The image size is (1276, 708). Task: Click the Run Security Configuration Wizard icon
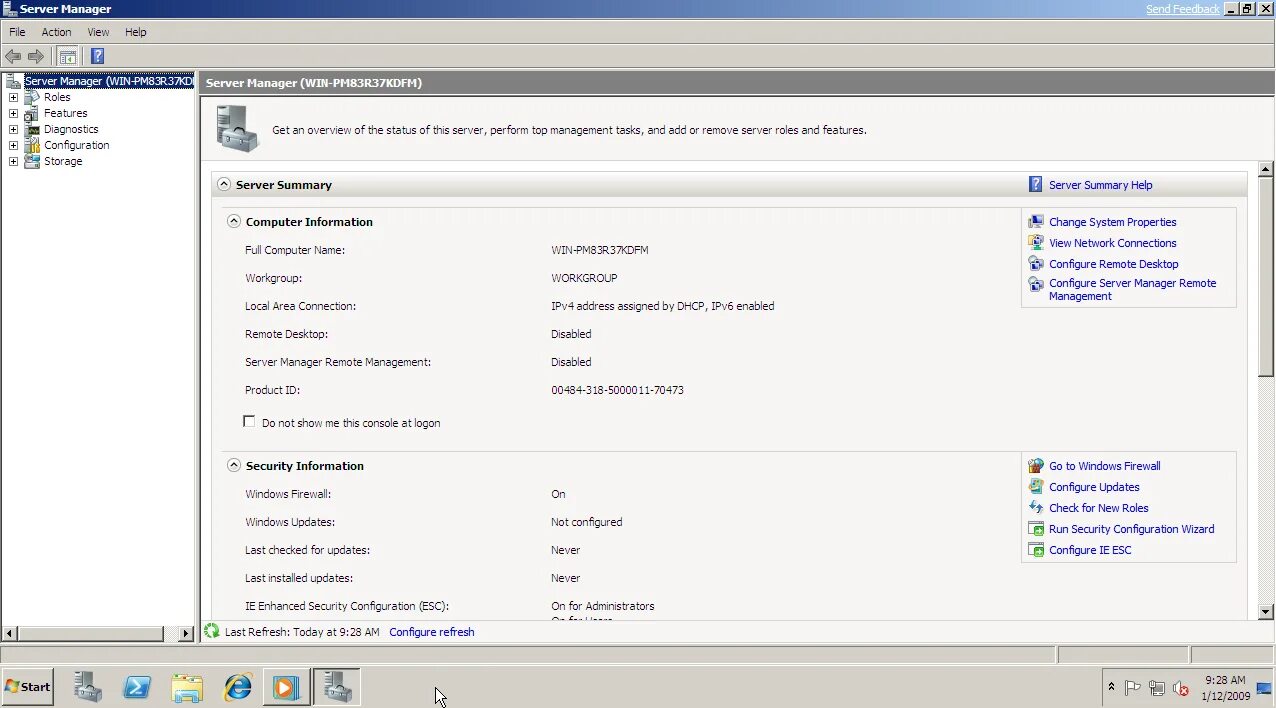(1036, 529)
